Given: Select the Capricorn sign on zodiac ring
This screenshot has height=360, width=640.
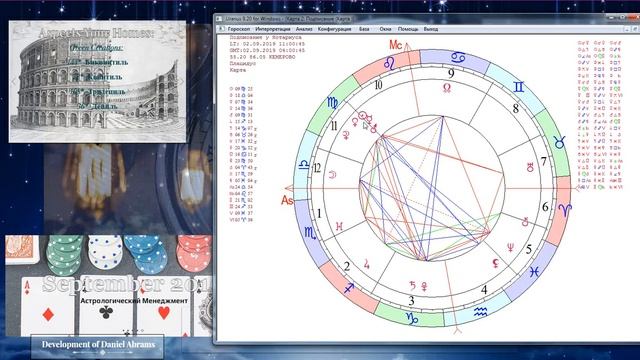Looking at the screenshot, I should 412,318.
